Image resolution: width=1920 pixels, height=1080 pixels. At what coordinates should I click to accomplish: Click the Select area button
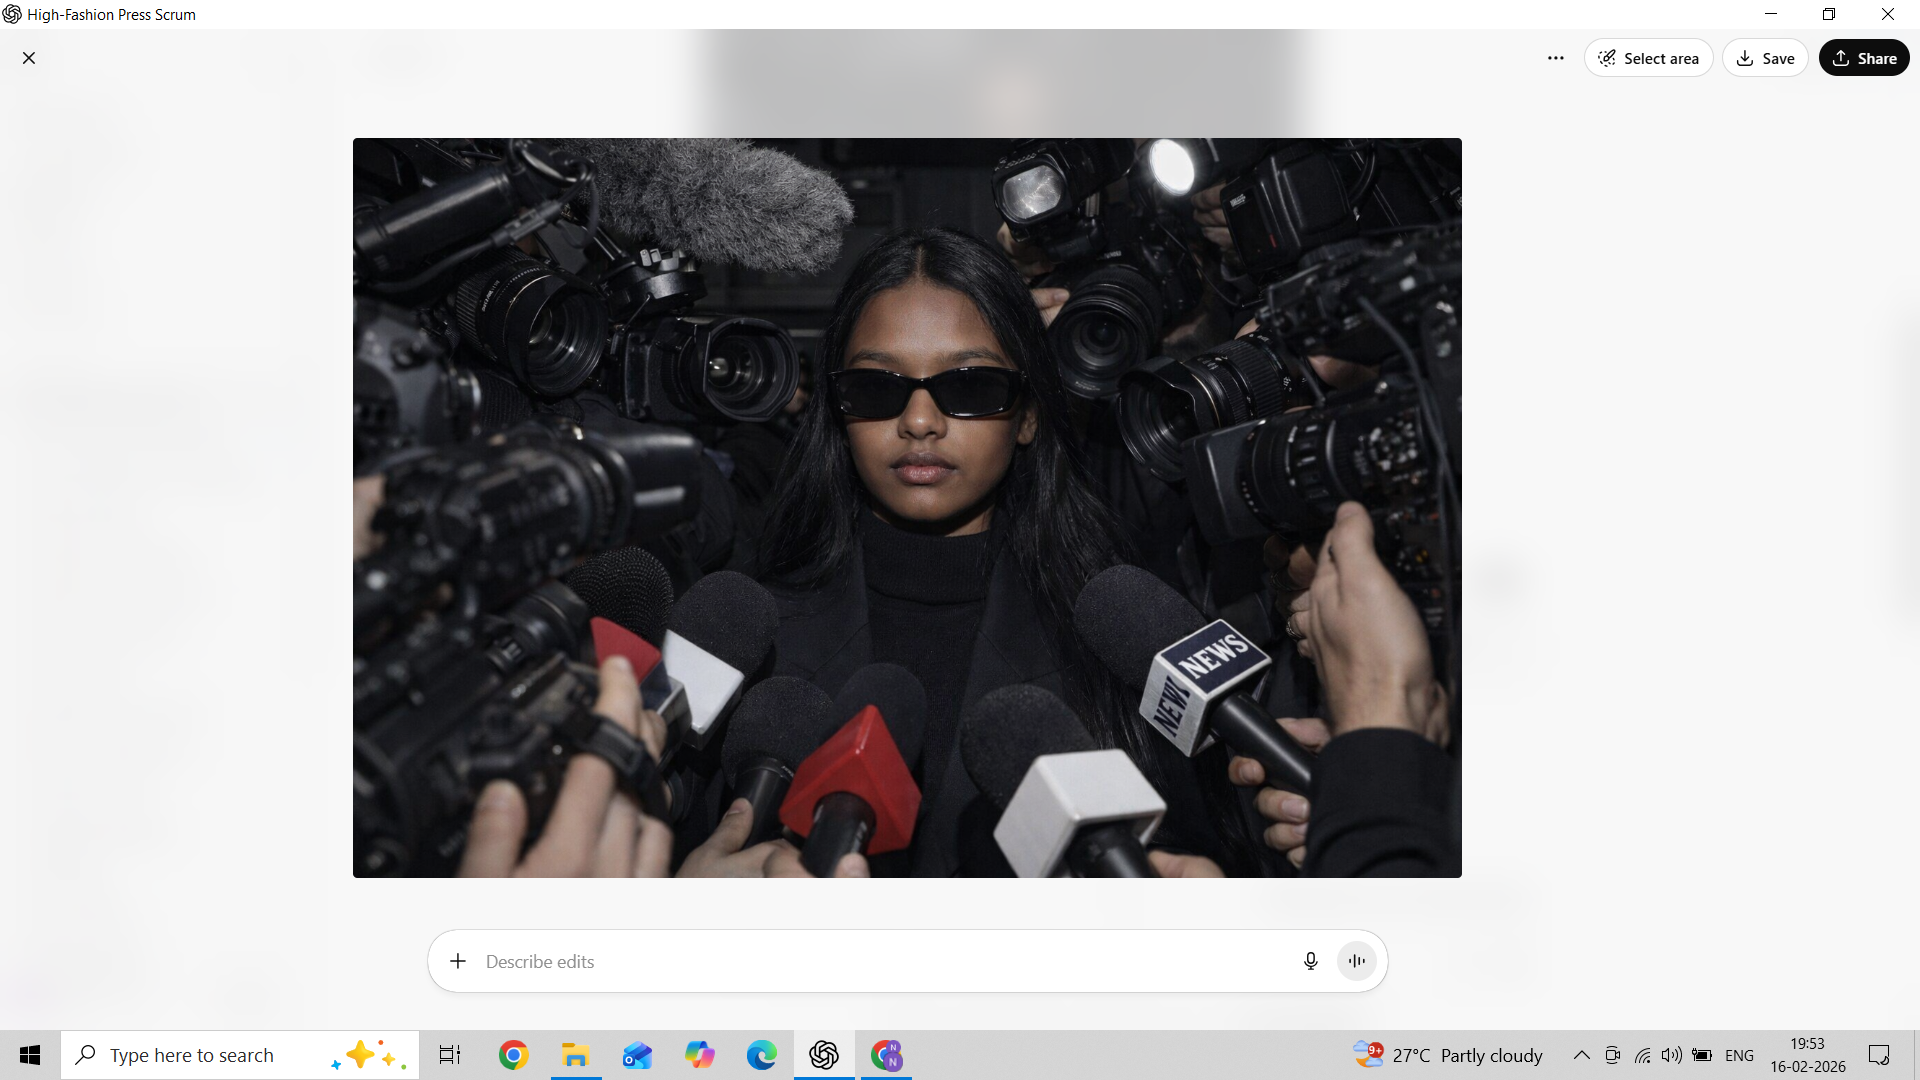[1648, 58]
